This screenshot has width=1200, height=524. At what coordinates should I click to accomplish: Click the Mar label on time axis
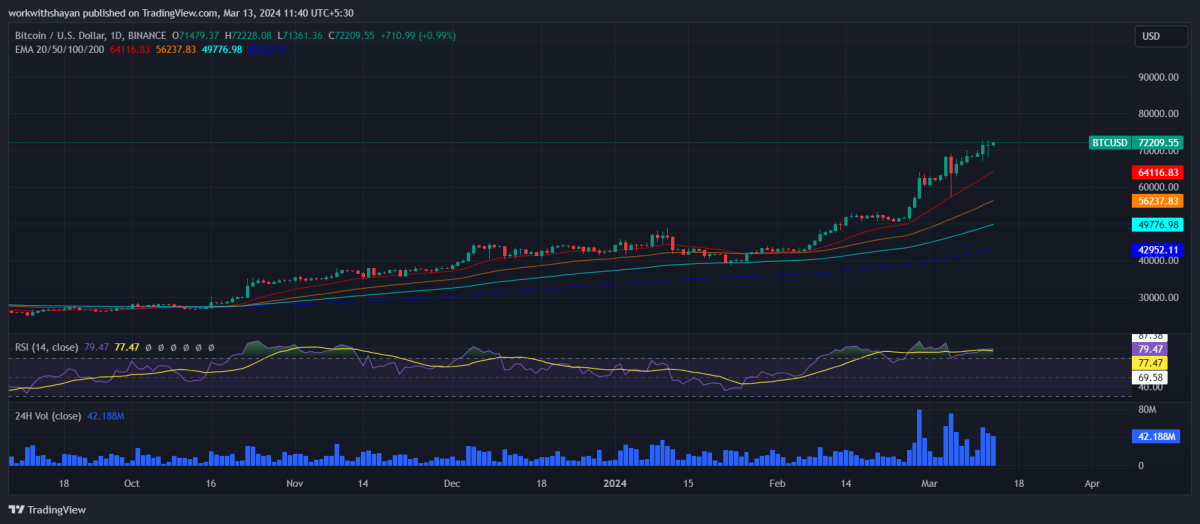tap(930, 483)
